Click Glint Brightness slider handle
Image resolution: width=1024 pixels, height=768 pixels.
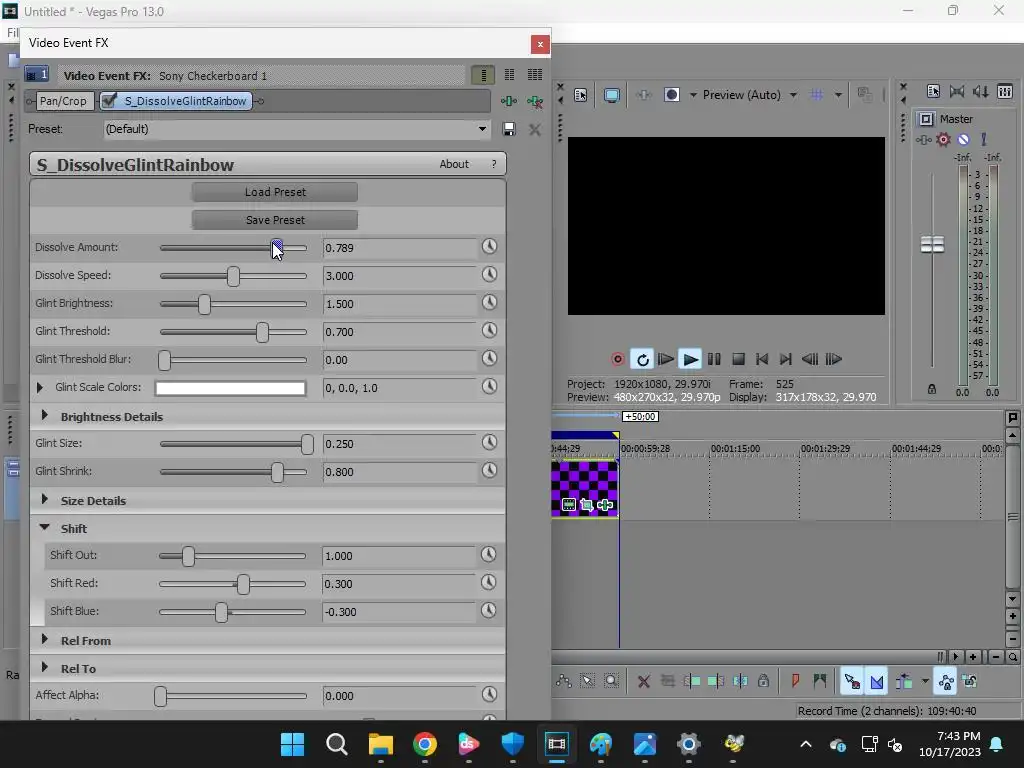(204, 304)
